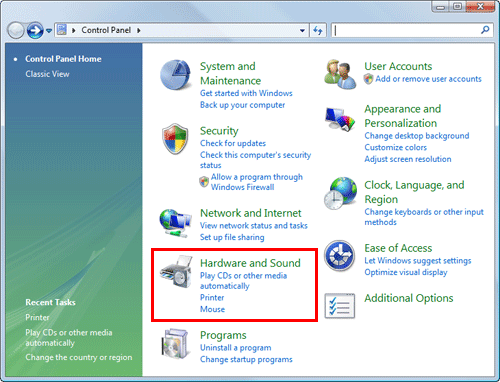
Task: Minimize the Control Panel window
Action: [x=440, y=7]
